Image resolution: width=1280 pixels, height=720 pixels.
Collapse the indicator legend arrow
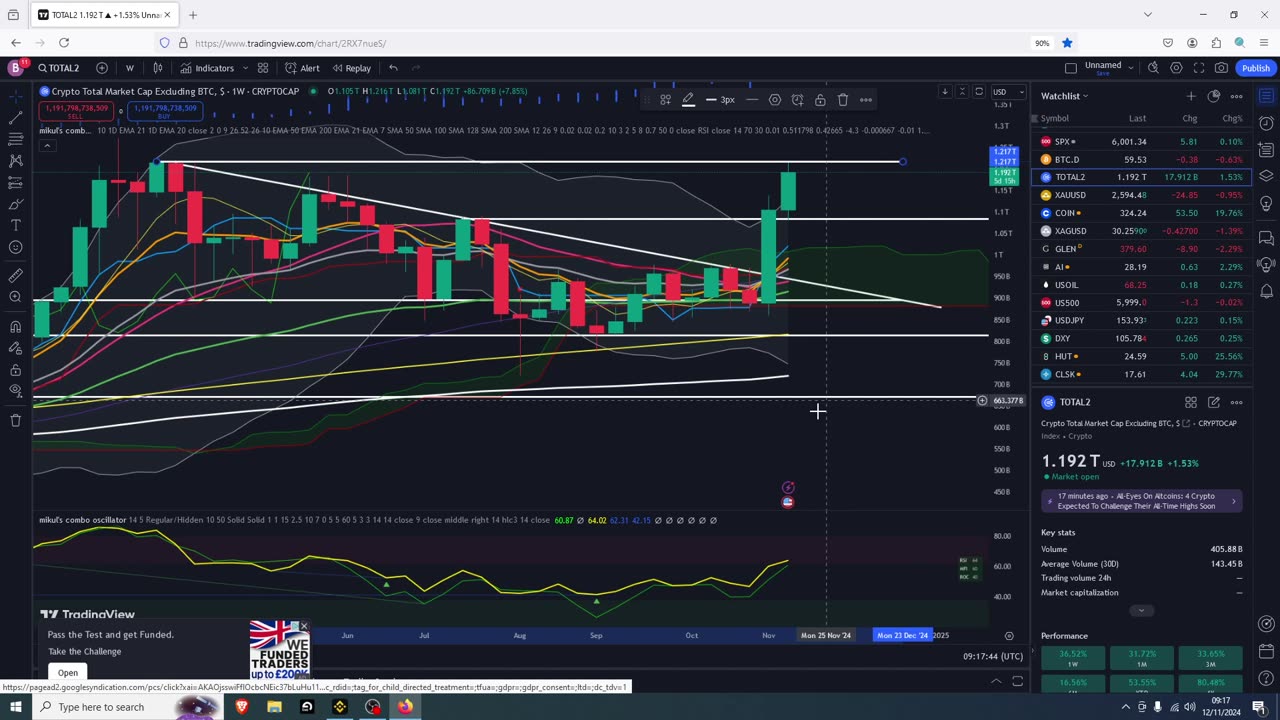point(46,146)
